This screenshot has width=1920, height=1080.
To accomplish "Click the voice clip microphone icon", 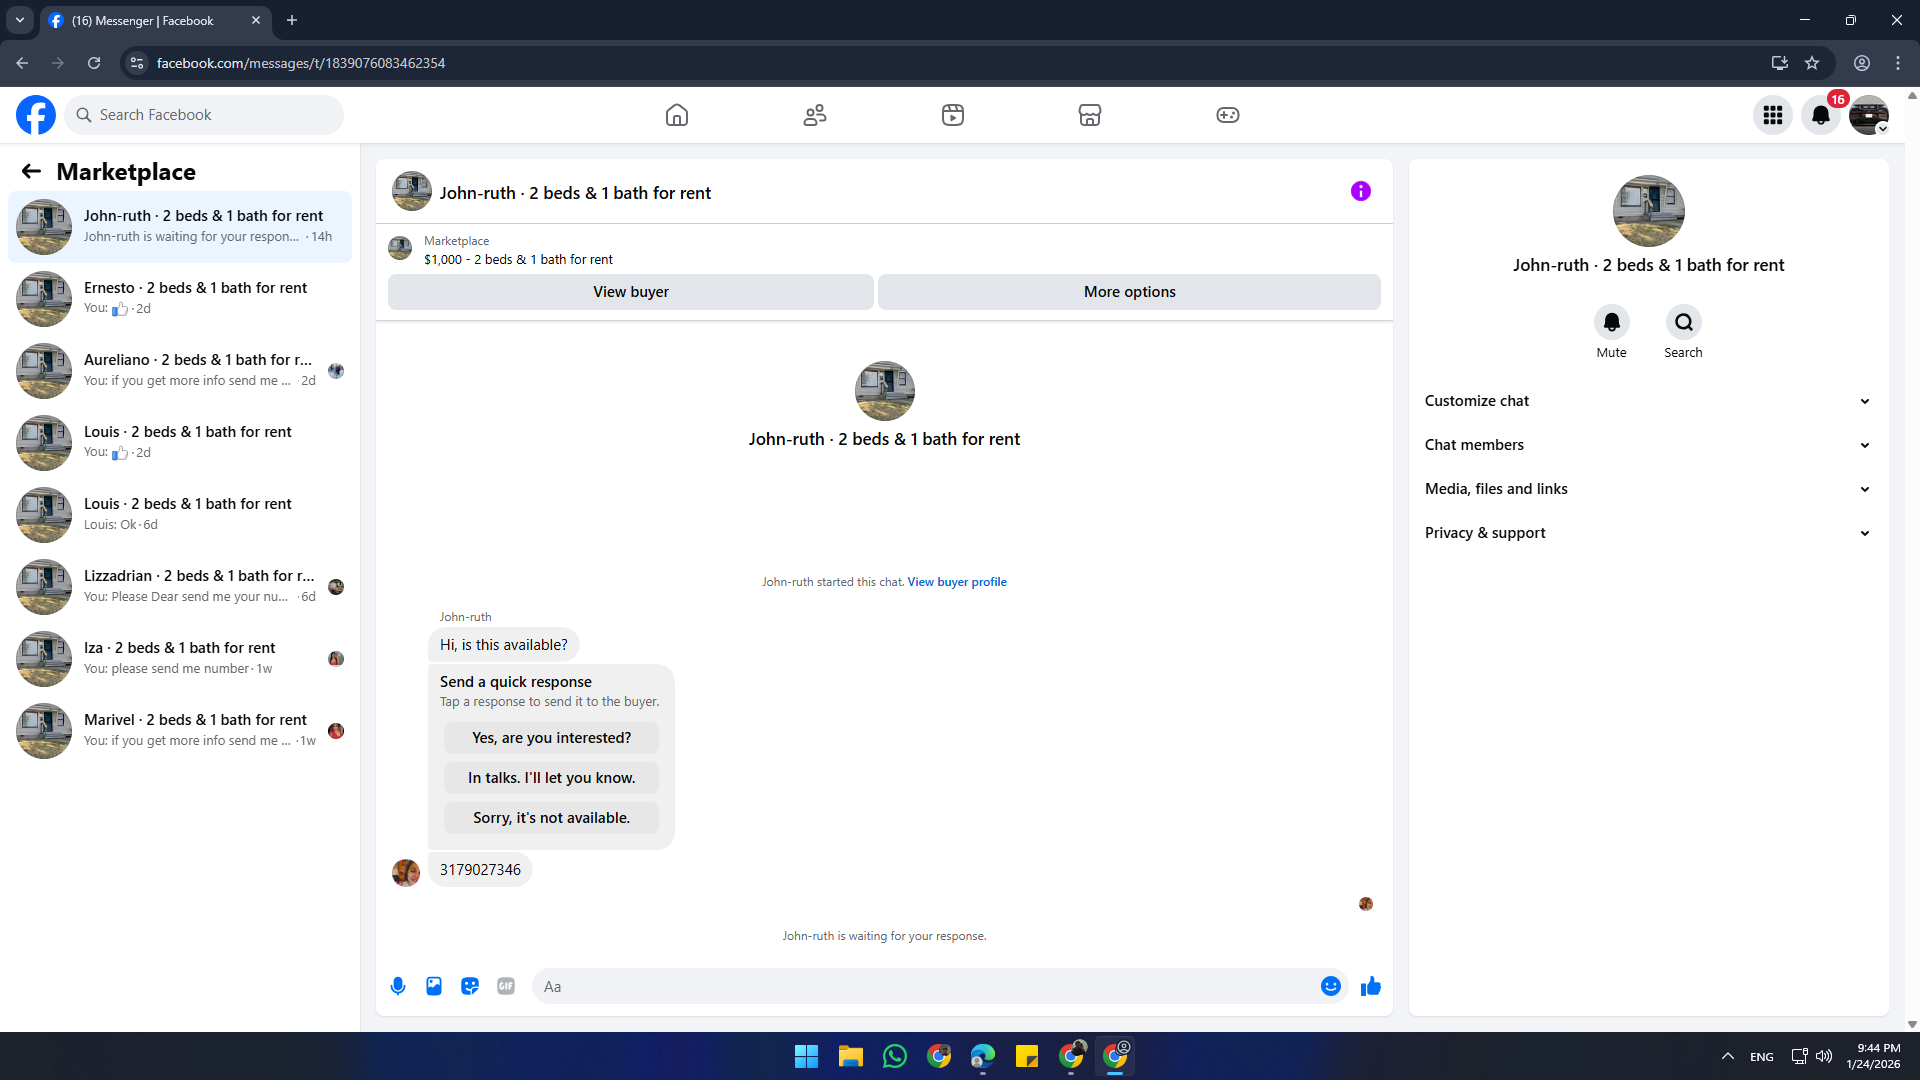I will (x=398, y=986).
